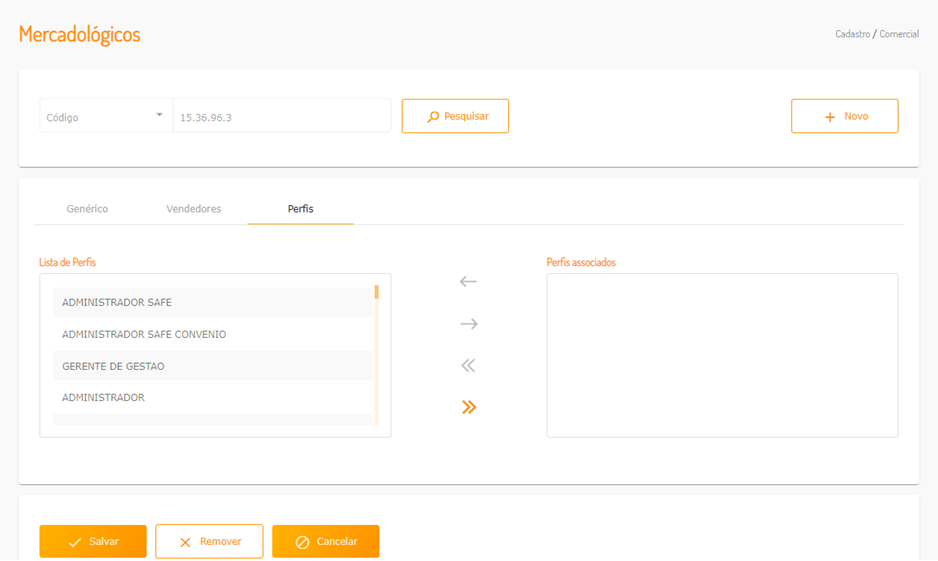Open the Cadastro breadcrumb link
This screenshot has height=561, width=938.
click(852, 34)
